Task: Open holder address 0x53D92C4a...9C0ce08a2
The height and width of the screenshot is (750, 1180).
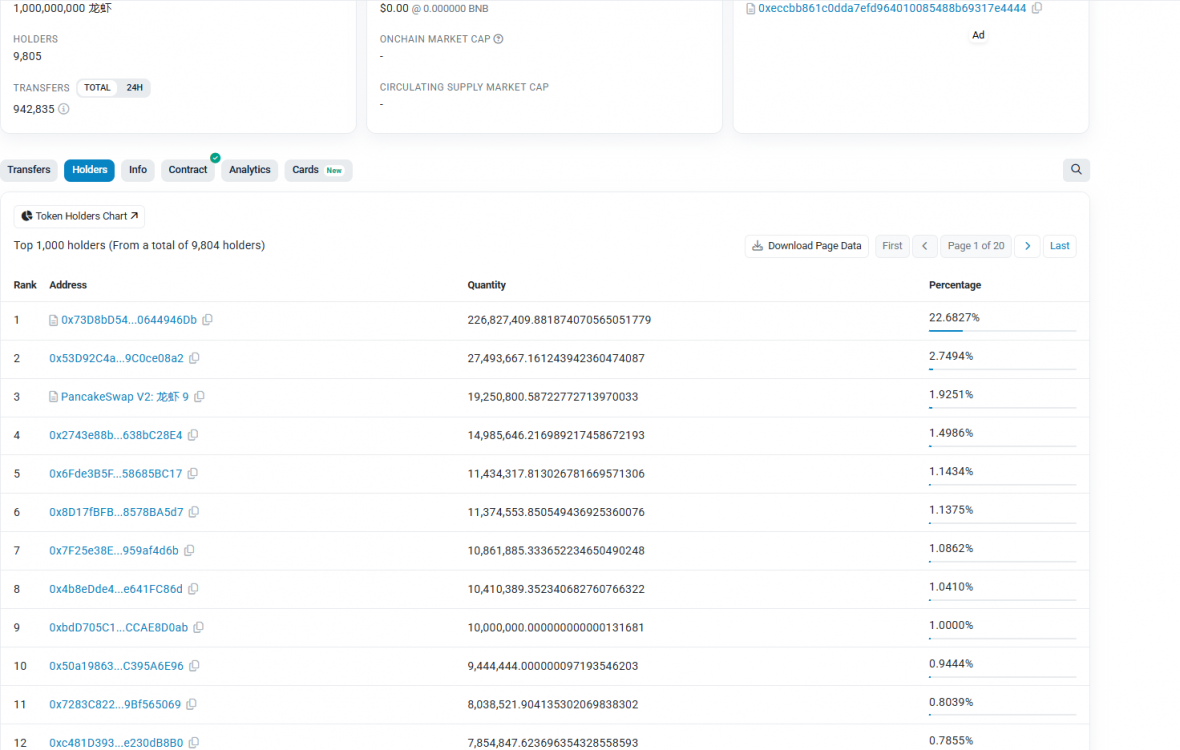Action: 116,358
